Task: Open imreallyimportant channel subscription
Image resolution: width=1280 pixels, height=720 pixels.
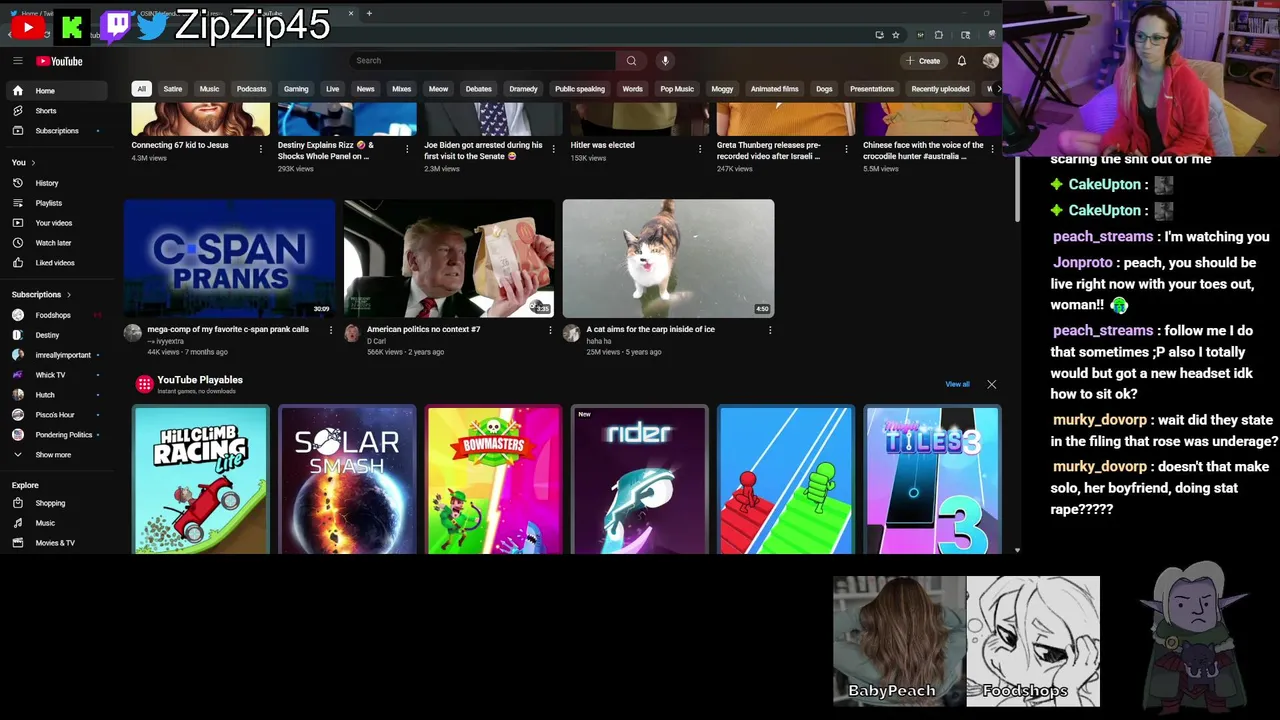Action: (x=58, y=355)
